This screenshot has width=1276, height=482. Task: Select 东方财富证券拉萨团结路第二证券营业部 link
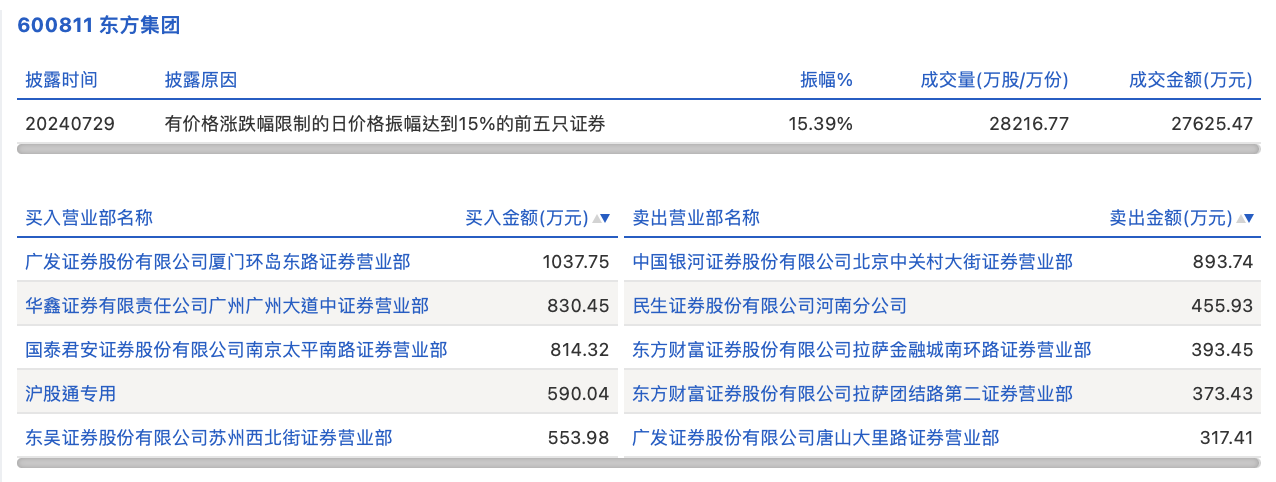(x=852, y=394)
